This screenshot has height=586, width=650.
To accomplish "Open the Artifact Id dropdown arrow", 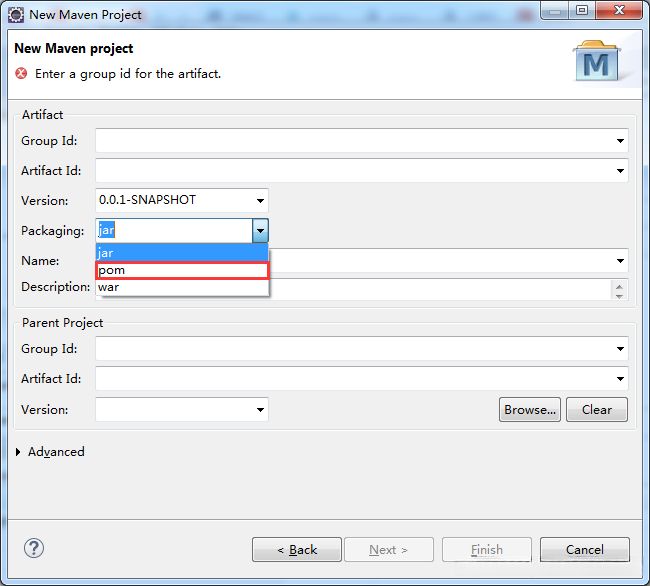I will [620, 171].
